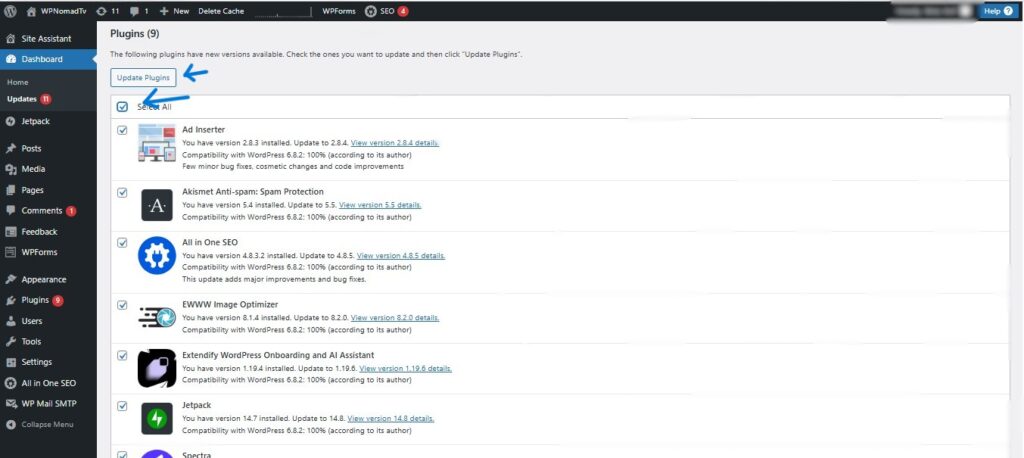Click the EWWW Image Optimizer plugin name
This screenshot has width=1024, height=458.
pos(230,305)
